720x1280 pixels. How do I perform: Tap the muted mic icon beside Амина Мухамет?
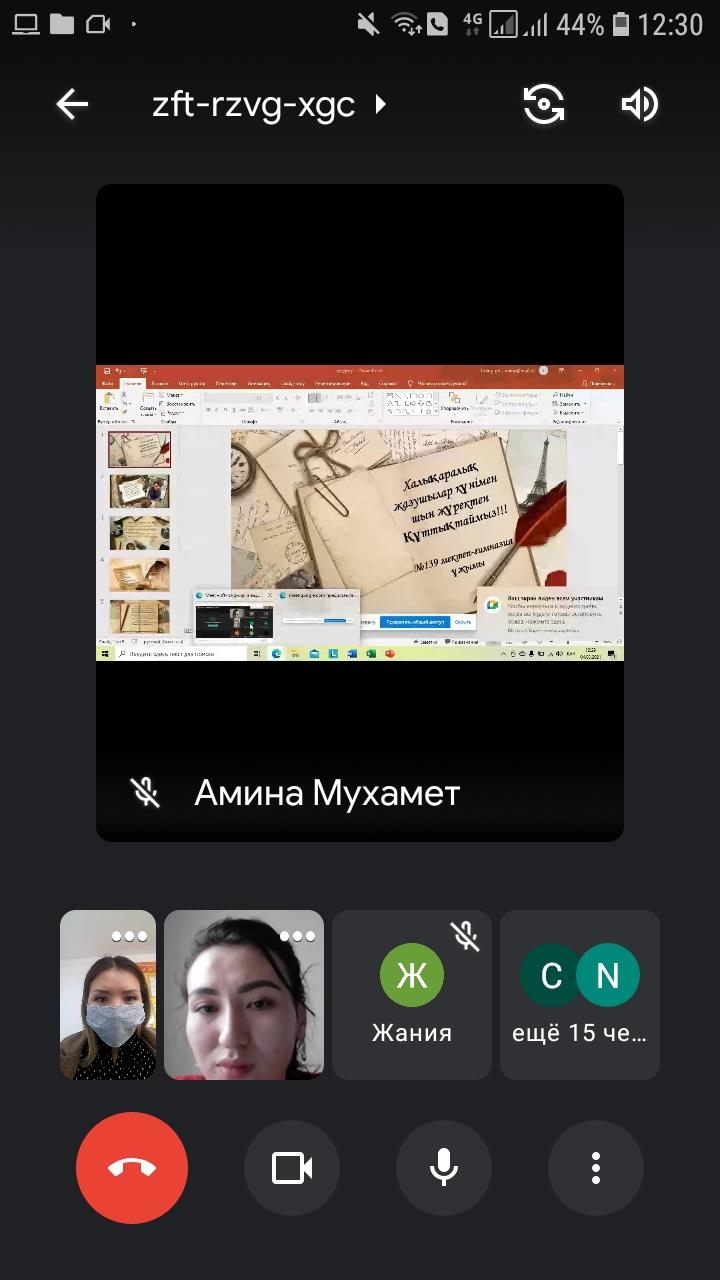(x=146, y=793)
